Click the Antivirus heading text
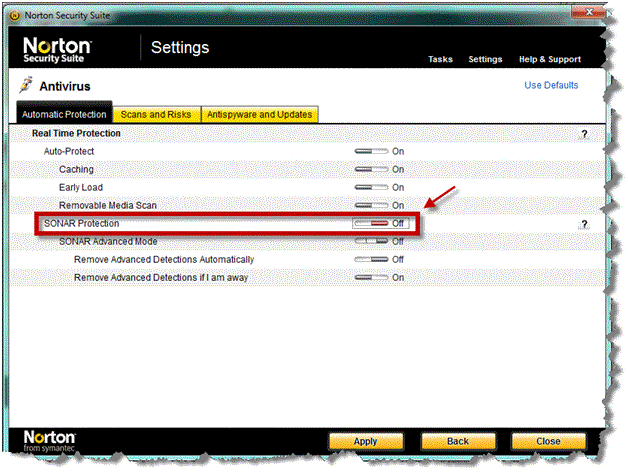Screen dimensions: 628x472 point(64,86)
